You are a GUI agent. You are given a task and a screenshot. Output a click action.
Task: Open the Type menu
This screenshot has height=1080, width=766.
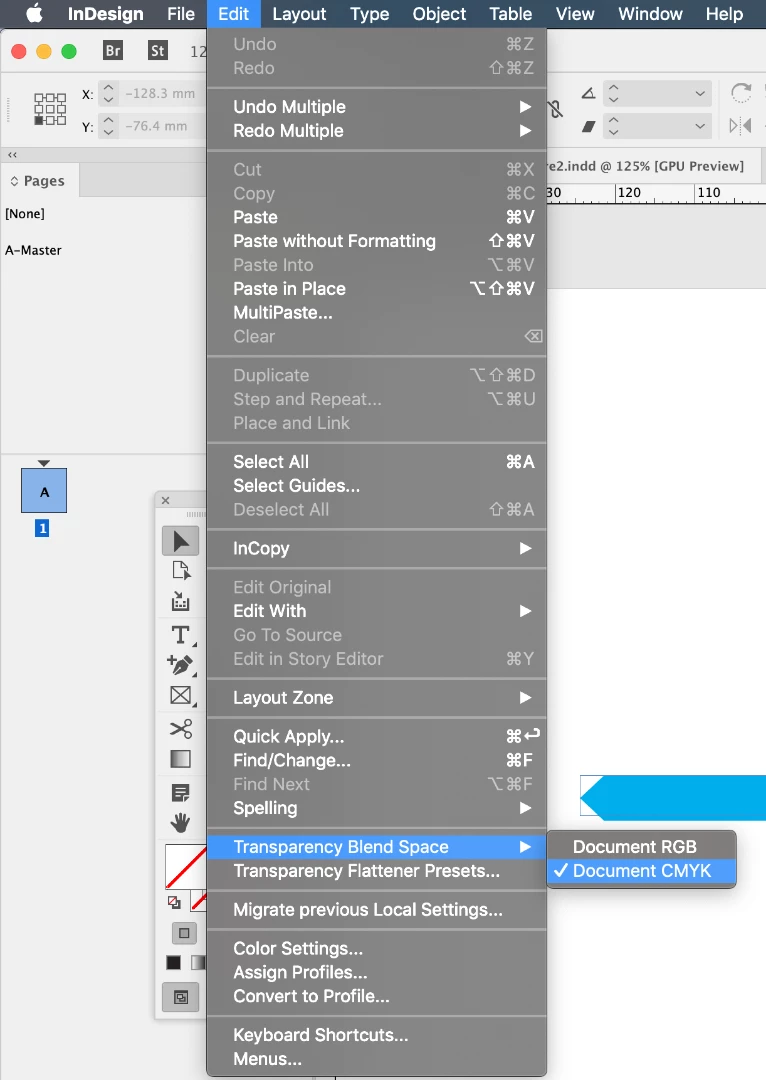pyautogui.click(x=369, y=14)
